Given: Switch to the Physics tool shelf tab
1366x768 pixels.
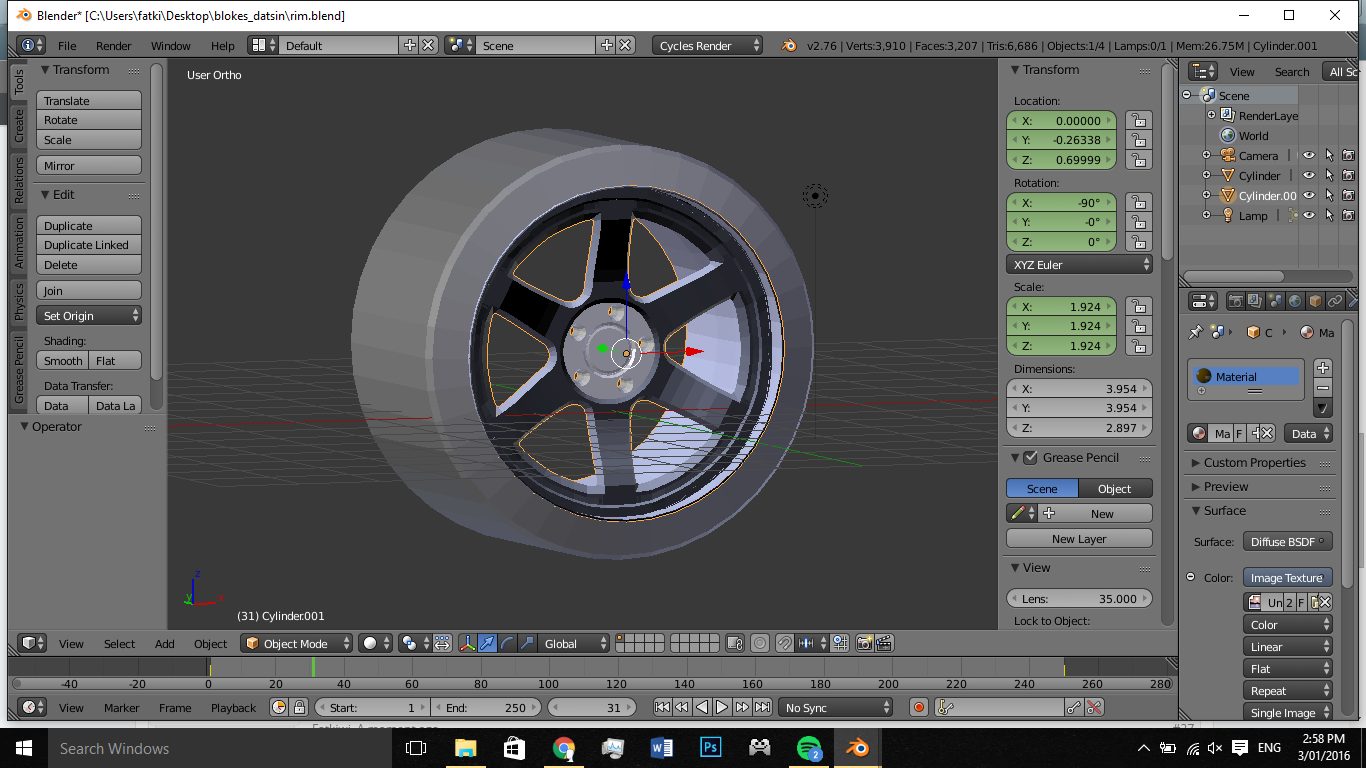Looking at the screenshot, I should click(x=18, y=302).
